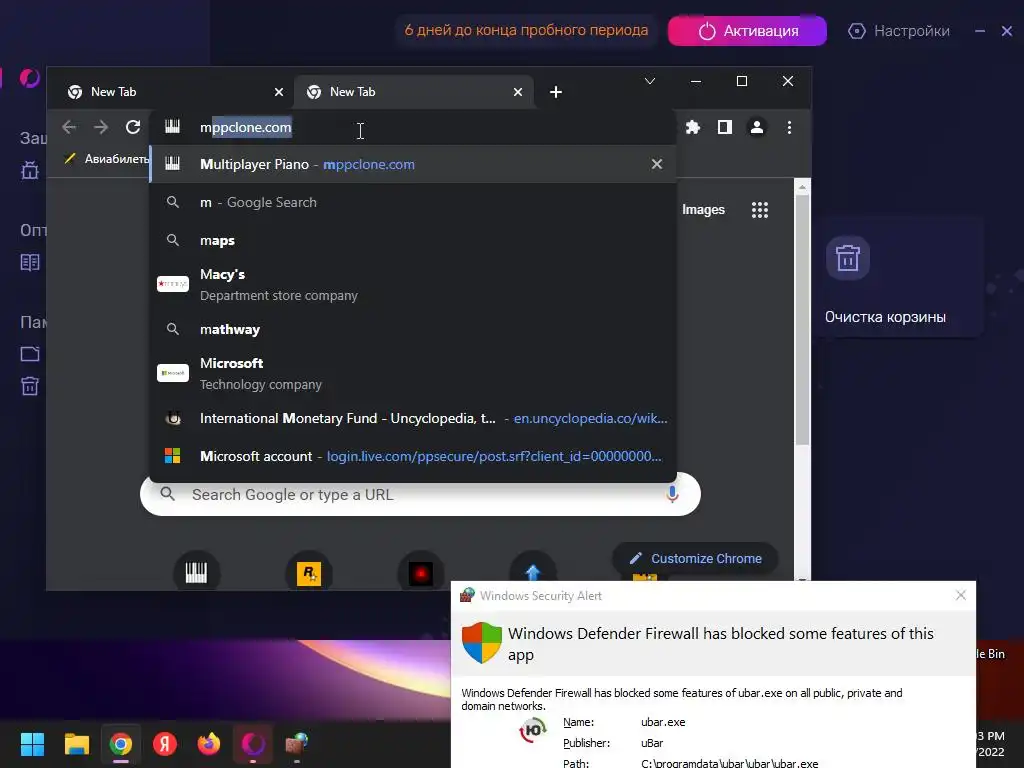Image resolution: width=1024 pixels, height=768 pixels.
Task: Click Search Google or type a URL box
Action: tap(420, 494)
